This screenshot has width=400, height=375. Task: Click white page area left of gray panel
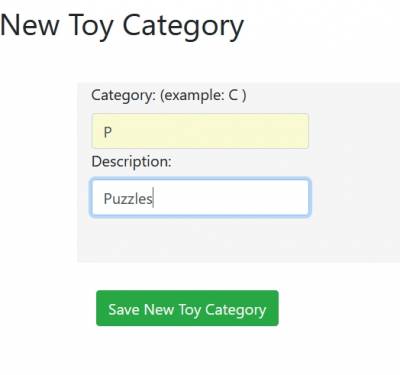(38, 173)
